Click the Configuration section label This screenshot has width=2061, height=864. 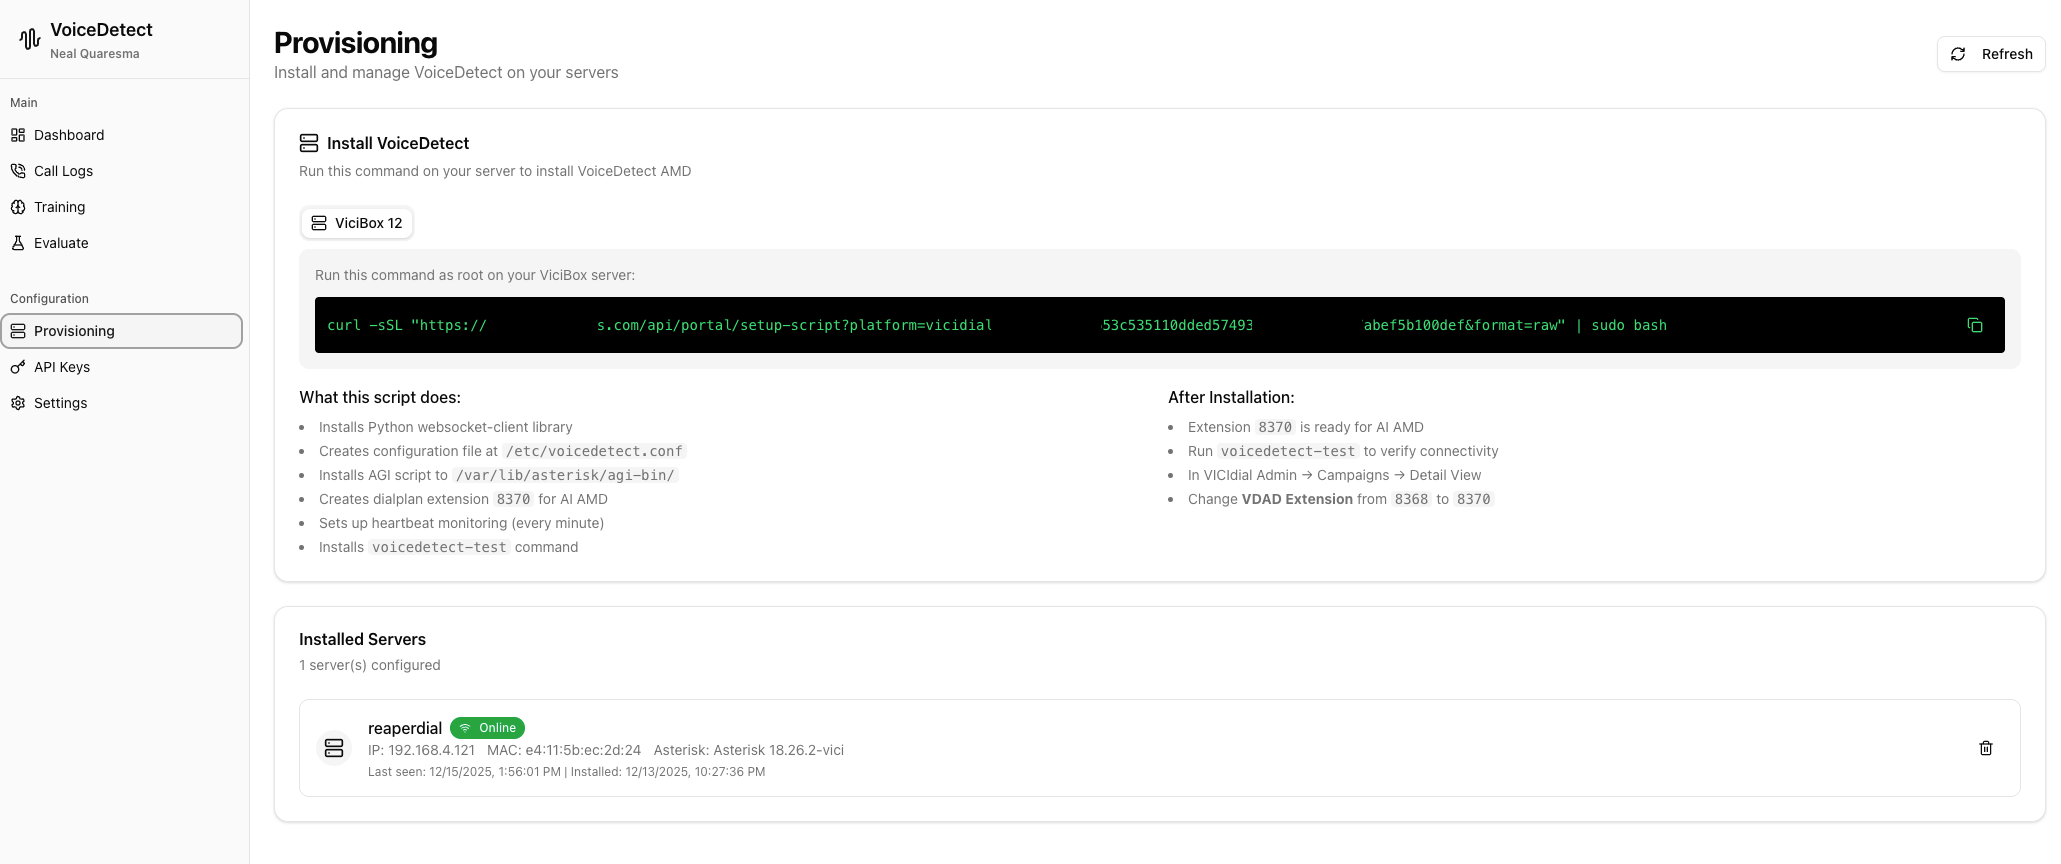pyautogui.click(x=49, y=299)
